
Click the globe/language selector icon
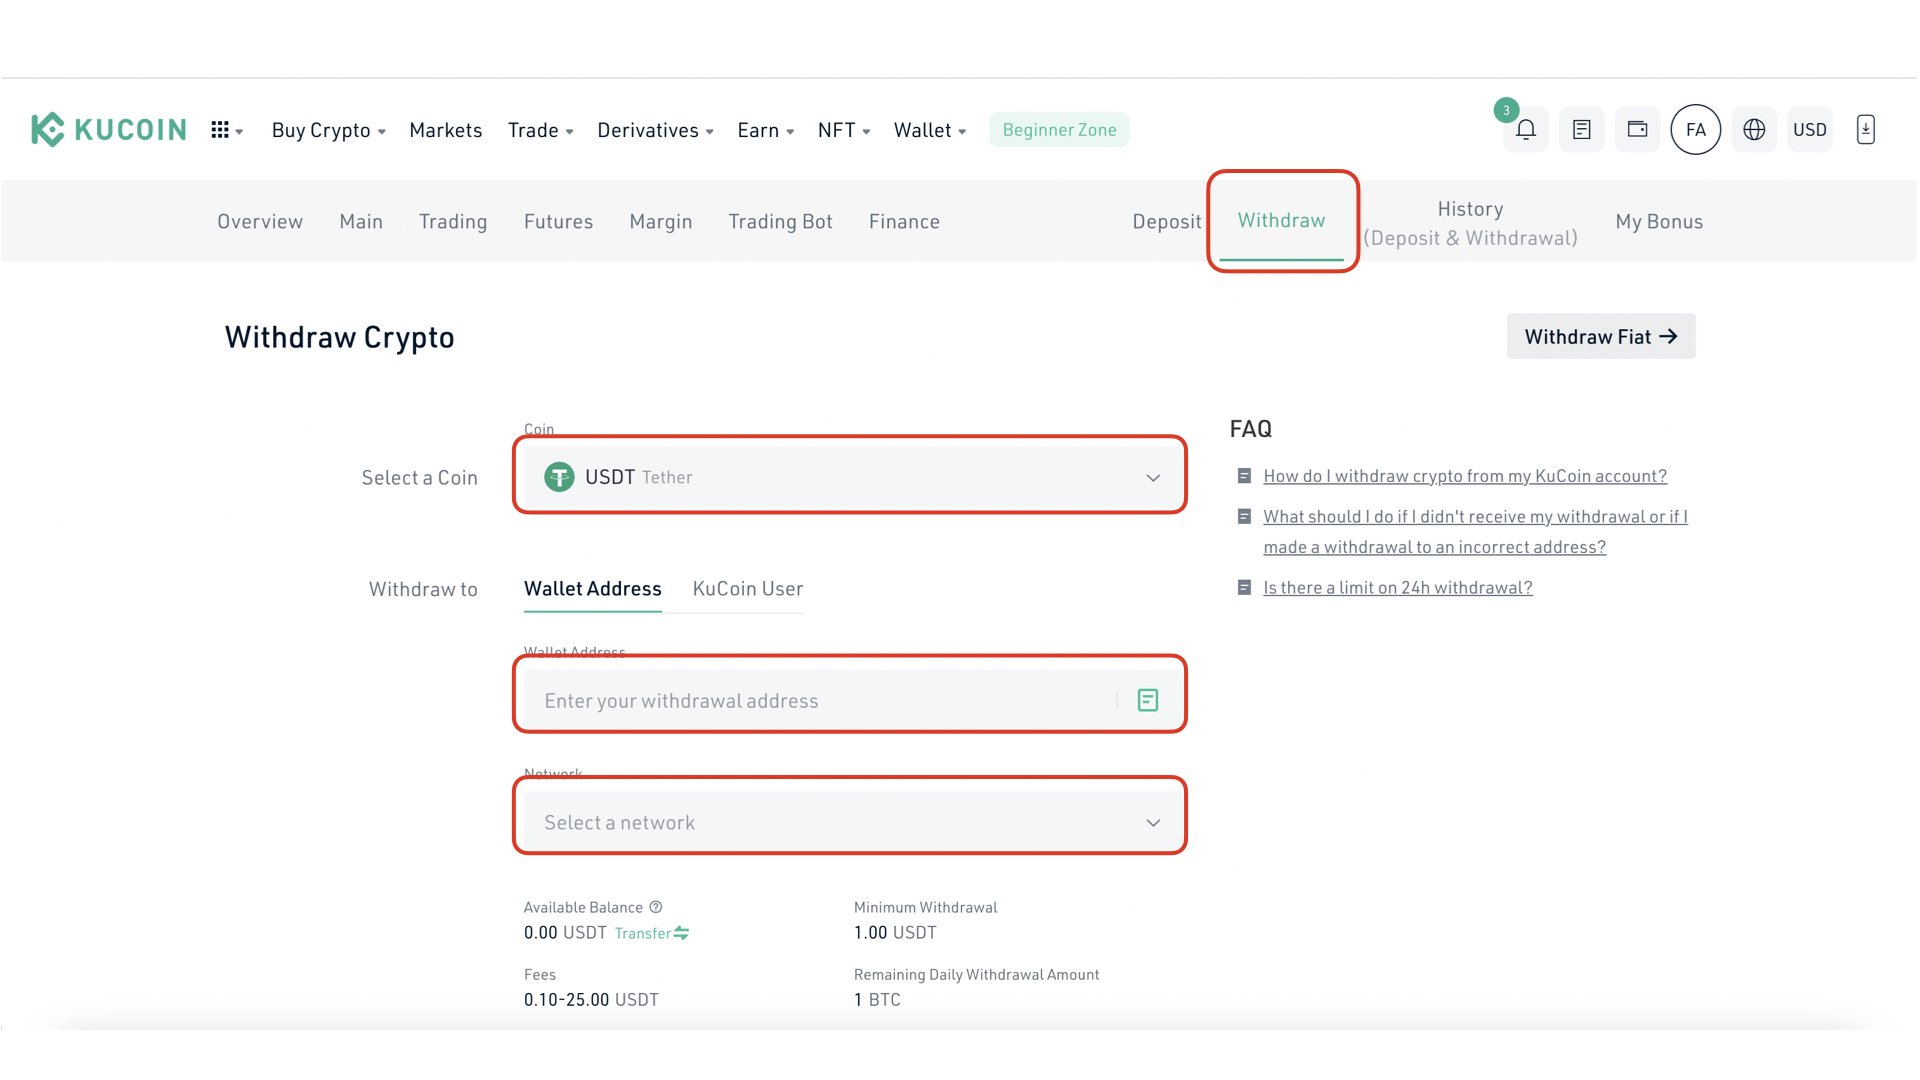pyautogui.click(x=1753, y=129)
